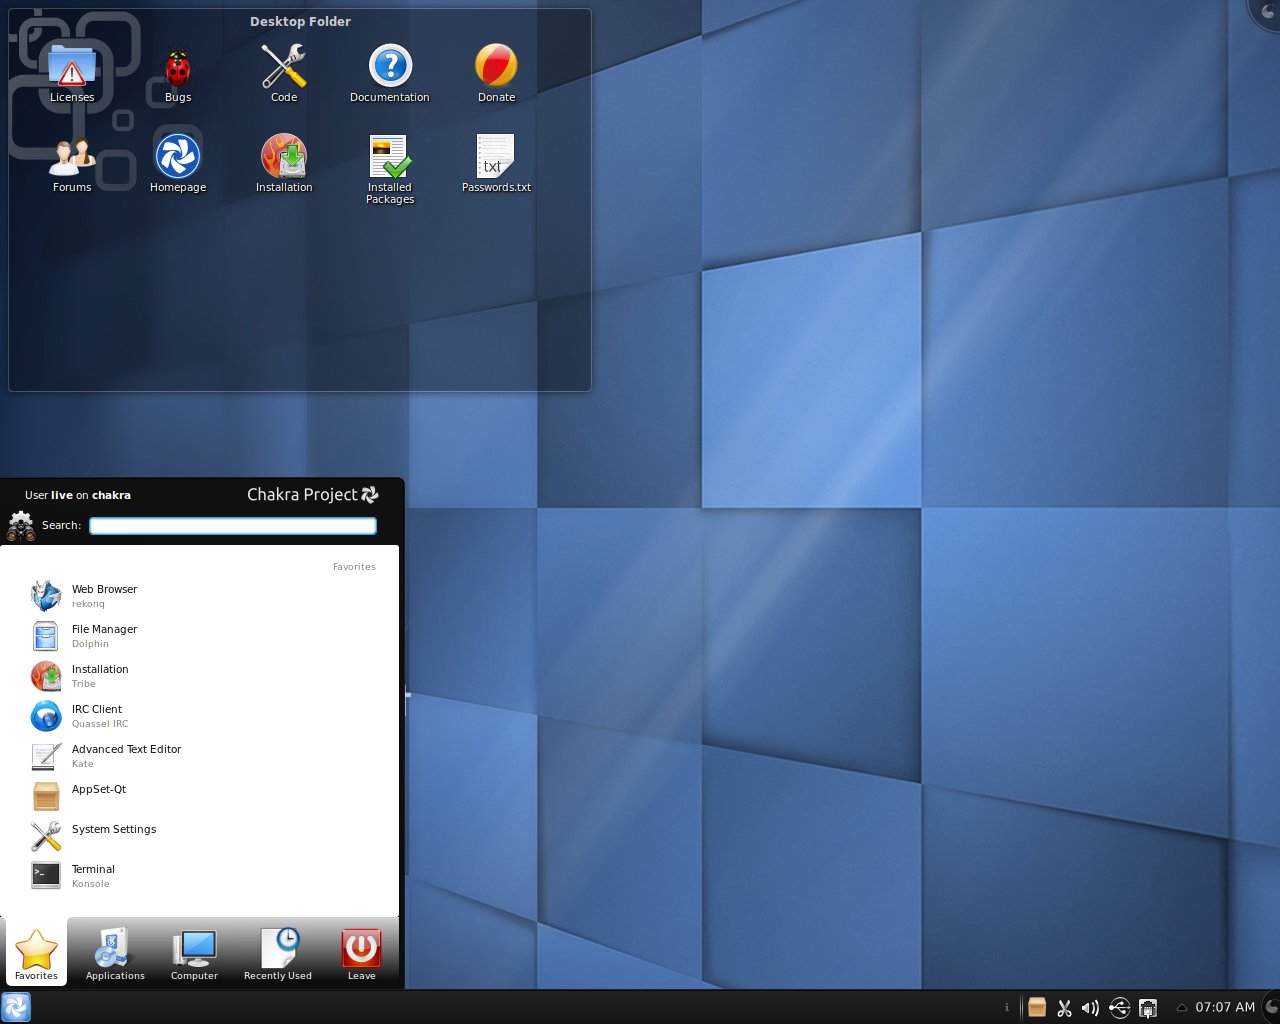
Task: Click the search binoculars icon
Action: [21, 526]
